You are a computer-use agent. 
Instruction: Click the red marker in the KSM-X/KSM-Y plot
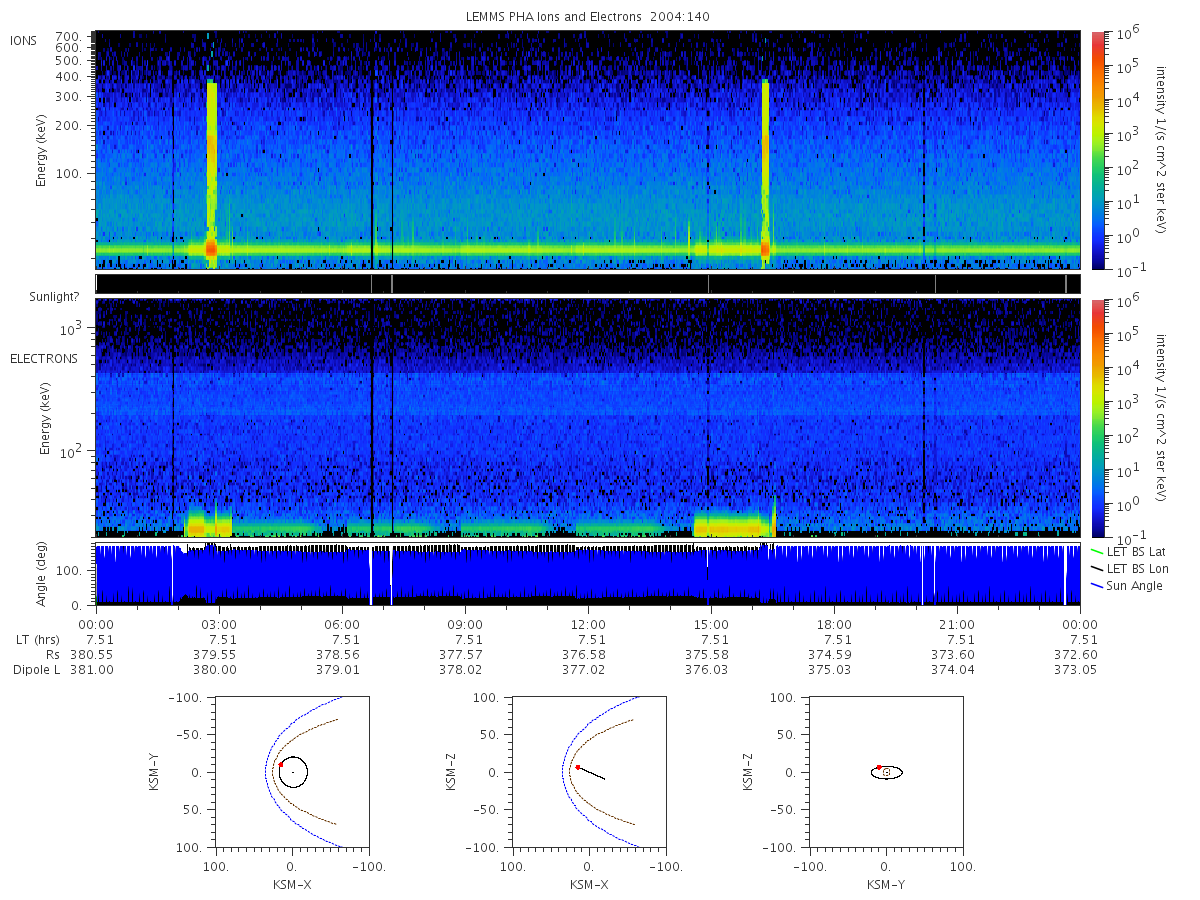click(281, 765)
